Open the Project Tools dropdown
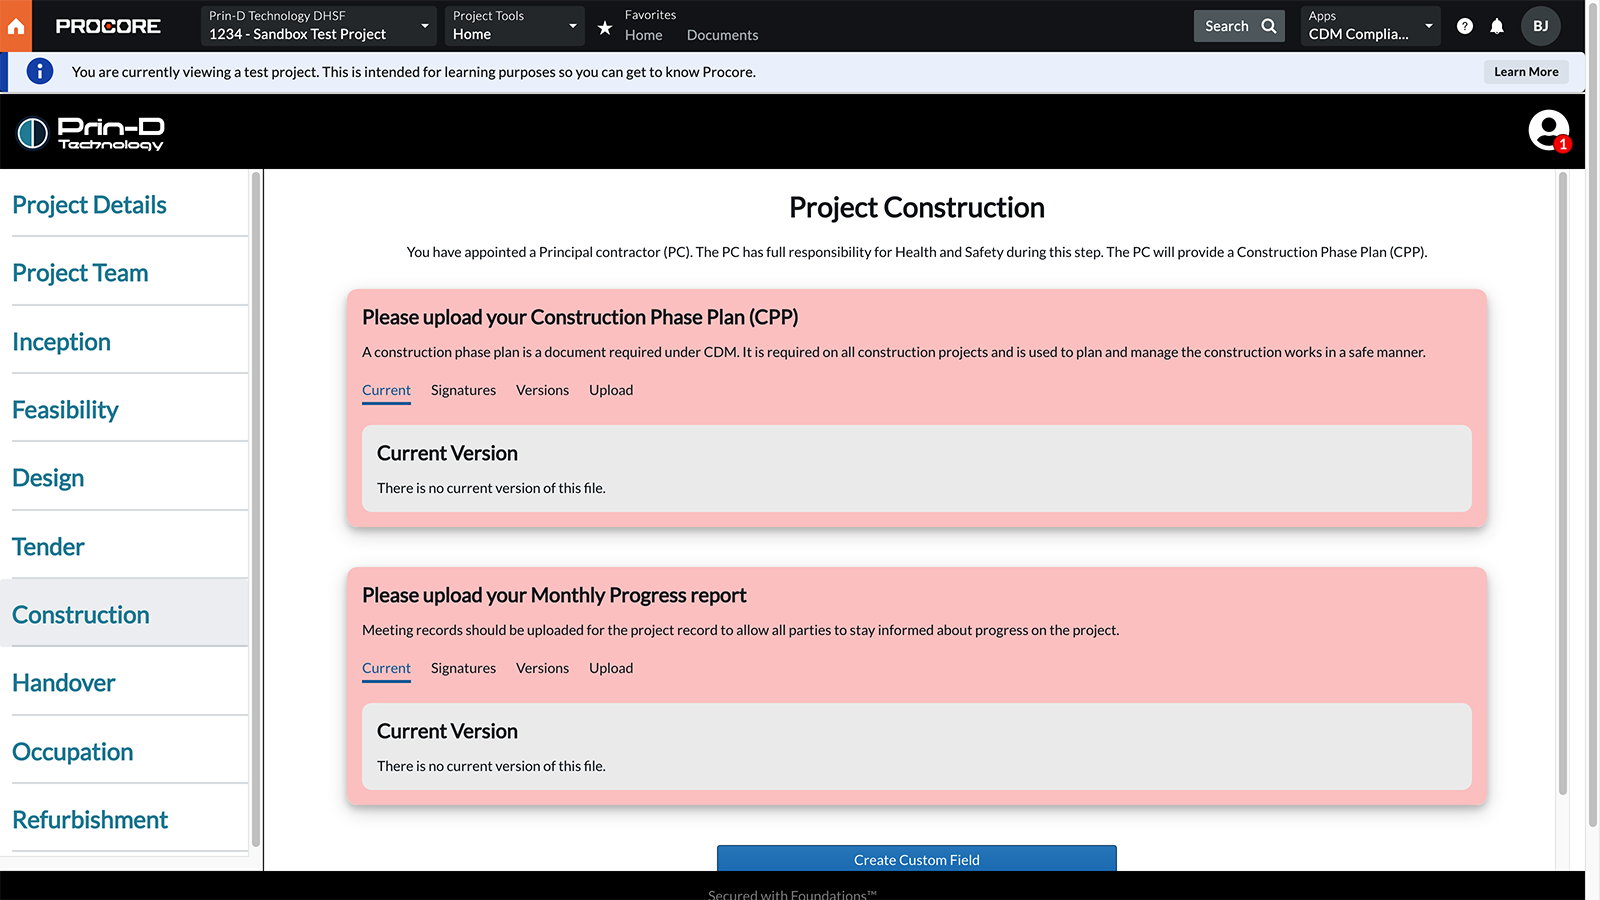The width and height of the screenshot is (1600, 900). click(514, 26)
